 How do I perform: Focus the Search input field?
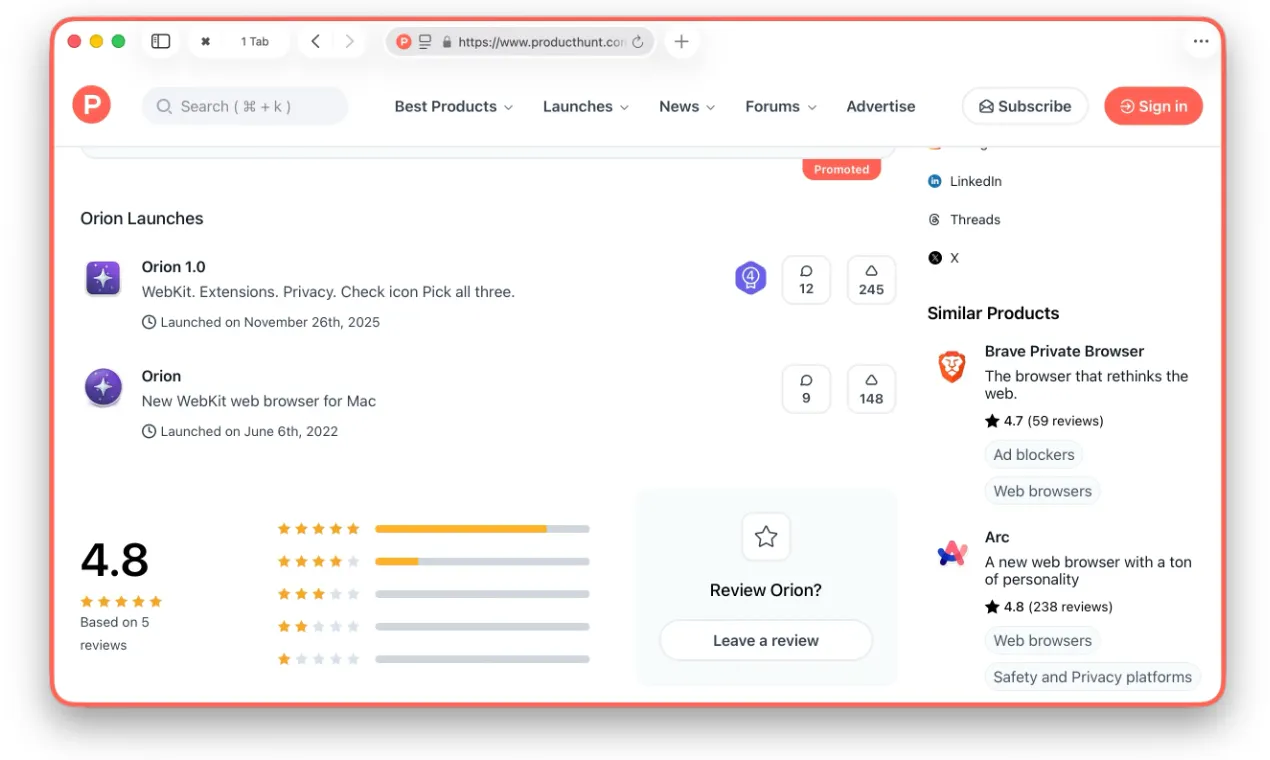pos(245,106)
